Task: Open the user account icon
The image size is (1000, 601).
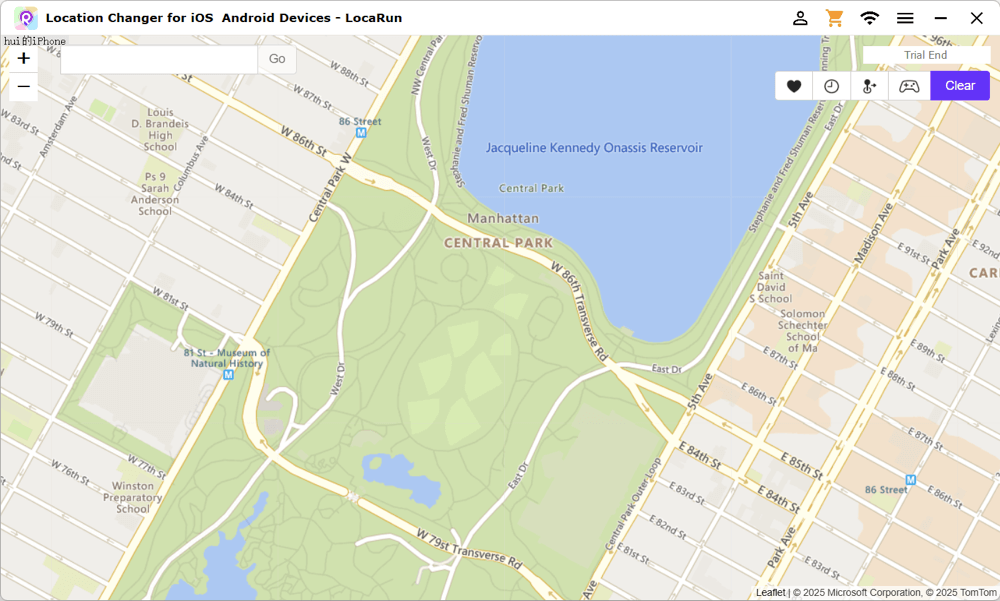Action: pos(800,18)
